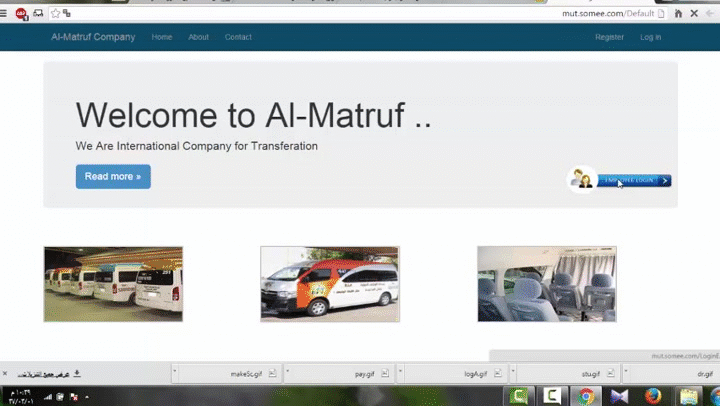The width and height of the screenshot is (720, 406).
Task: Select the orange minibus thumbnail
Action: [330, 284]
